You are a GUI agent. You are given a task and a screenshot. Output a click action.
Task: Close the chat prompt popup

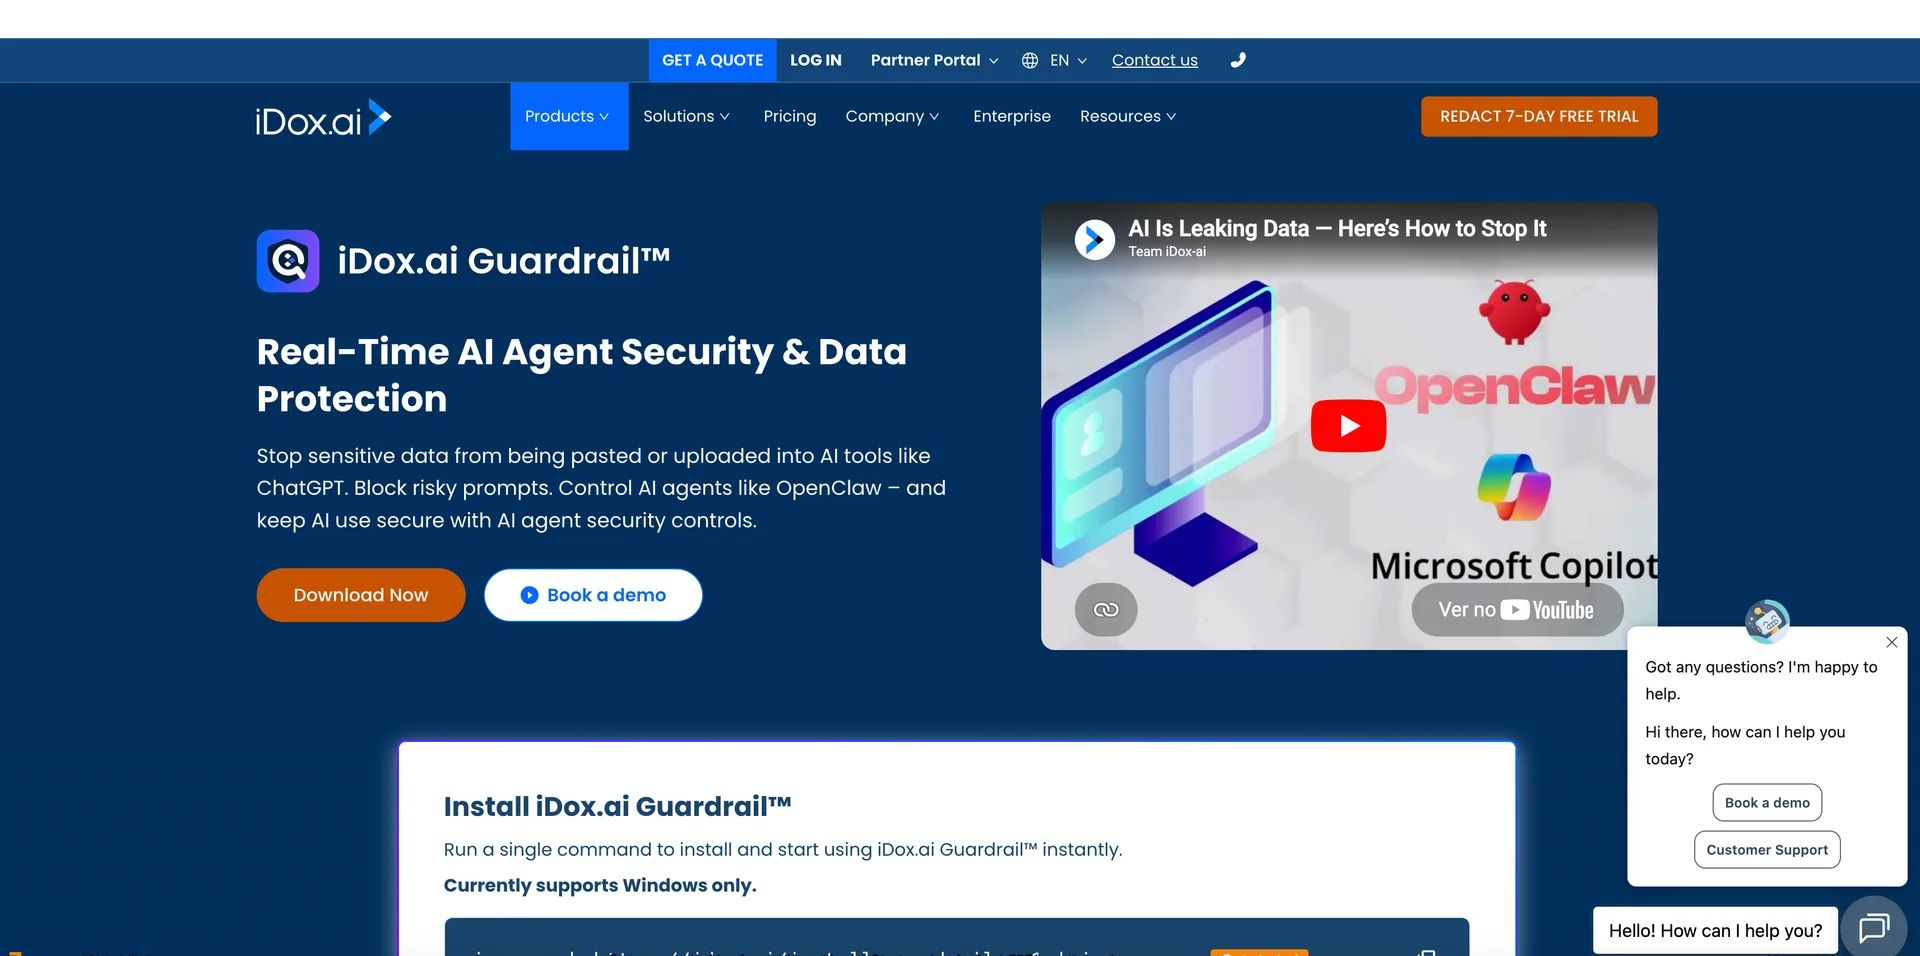pos(1892,642)
